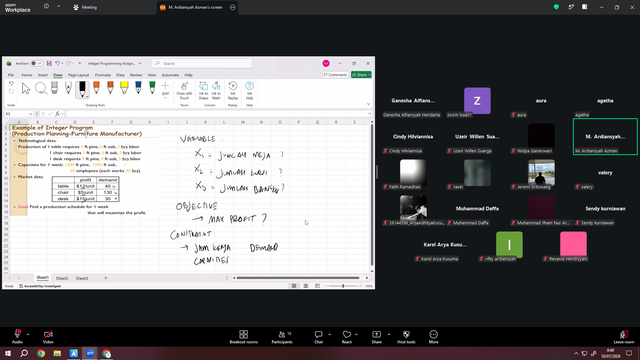Image resolution: width=640 pixels, height=360 pixels.
Task: Click the Excel horizontal scrollbar
Action: tap(298, 278)
